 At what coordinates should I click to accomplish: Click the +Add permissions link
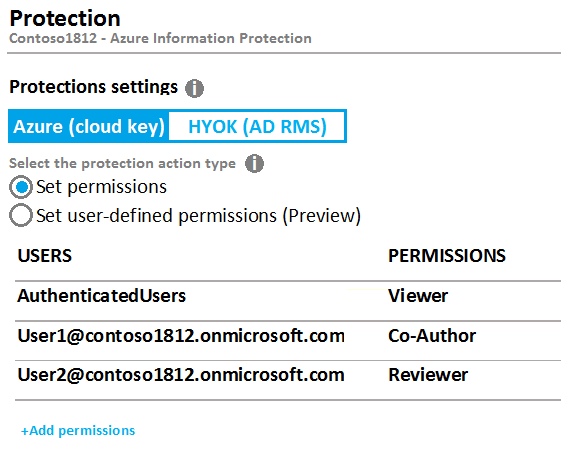pos(78,430)
